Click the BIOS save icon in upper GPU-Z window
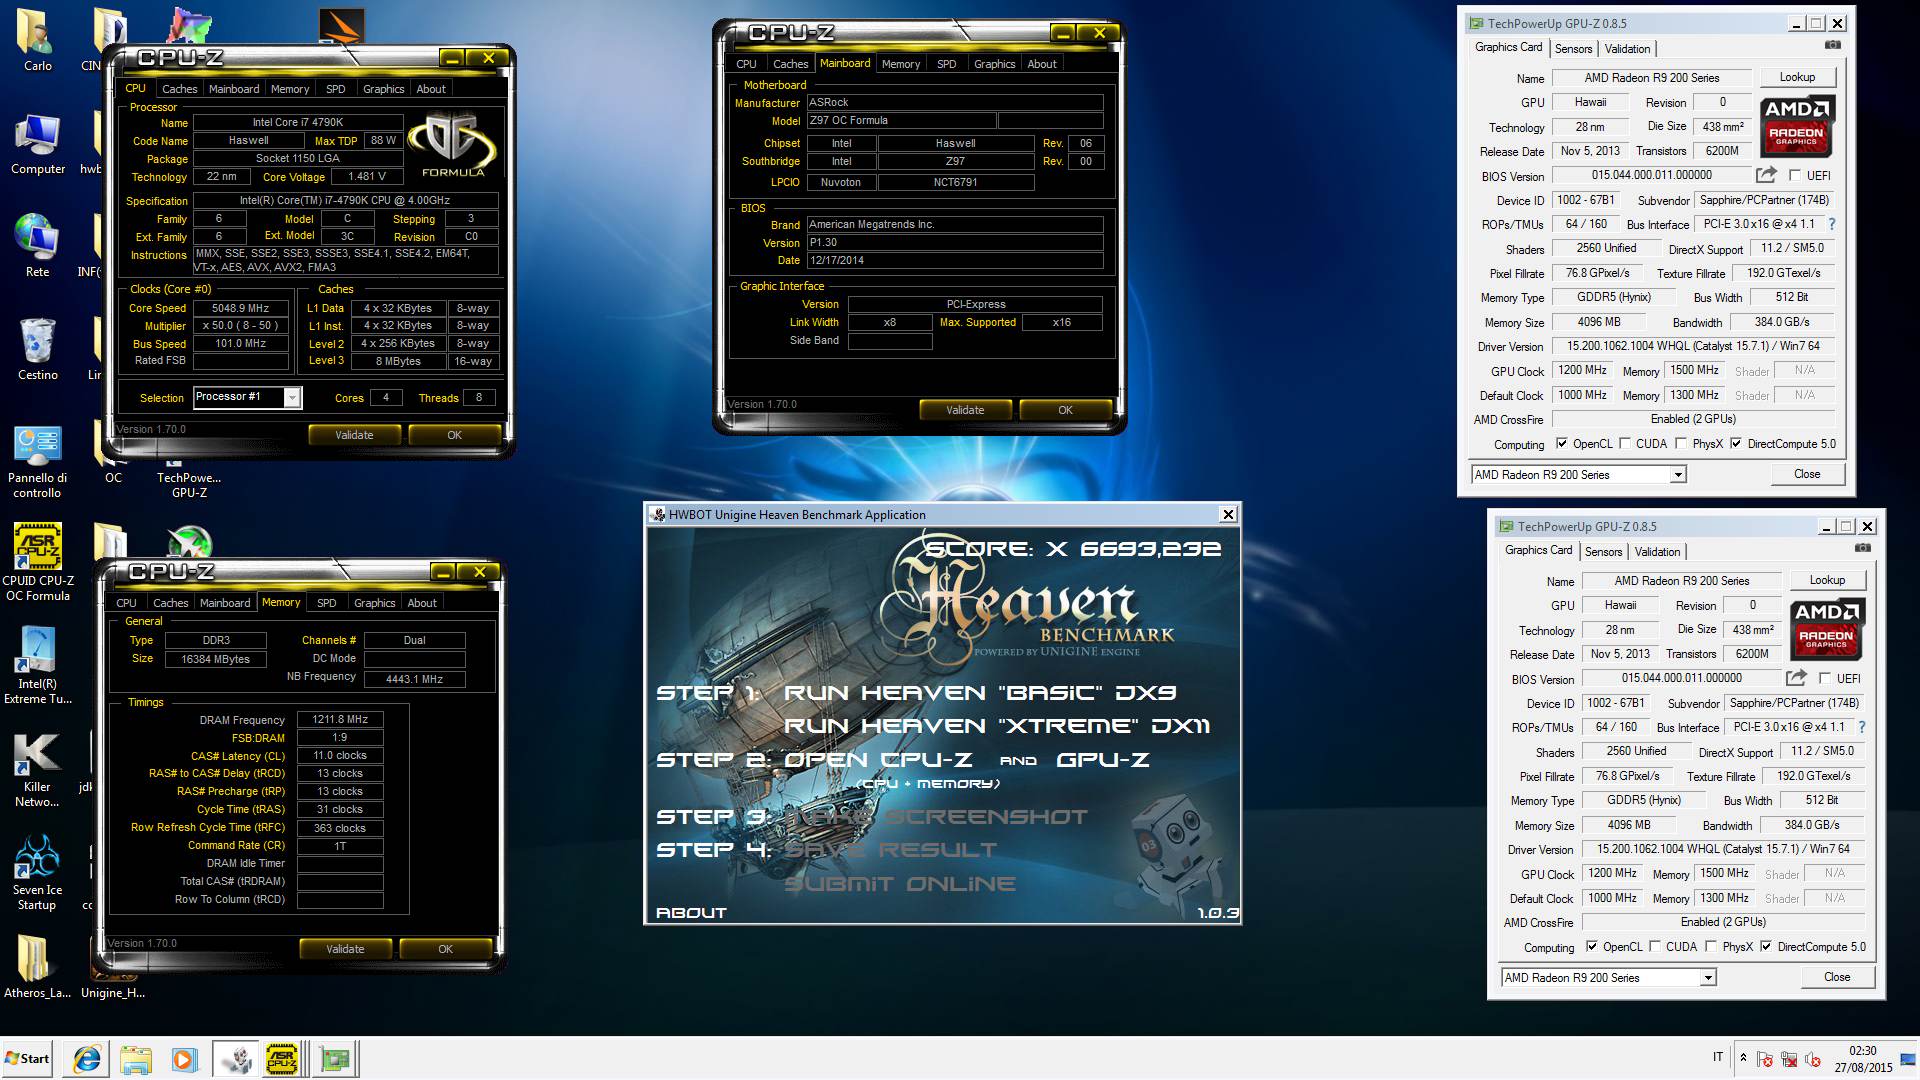Viewport: 1920px width, 1080px height. (1766, 175)
